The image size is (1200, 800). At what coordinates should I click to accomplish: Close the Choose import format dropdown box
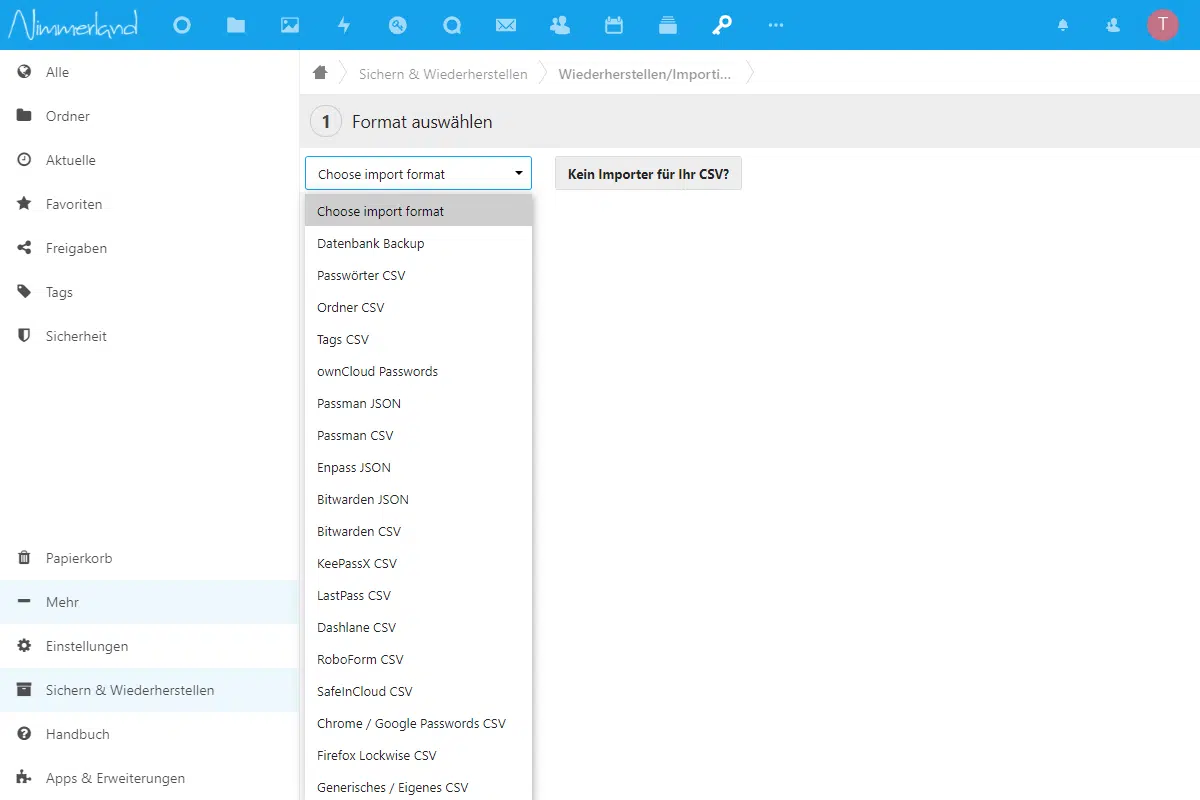[418, 173]
